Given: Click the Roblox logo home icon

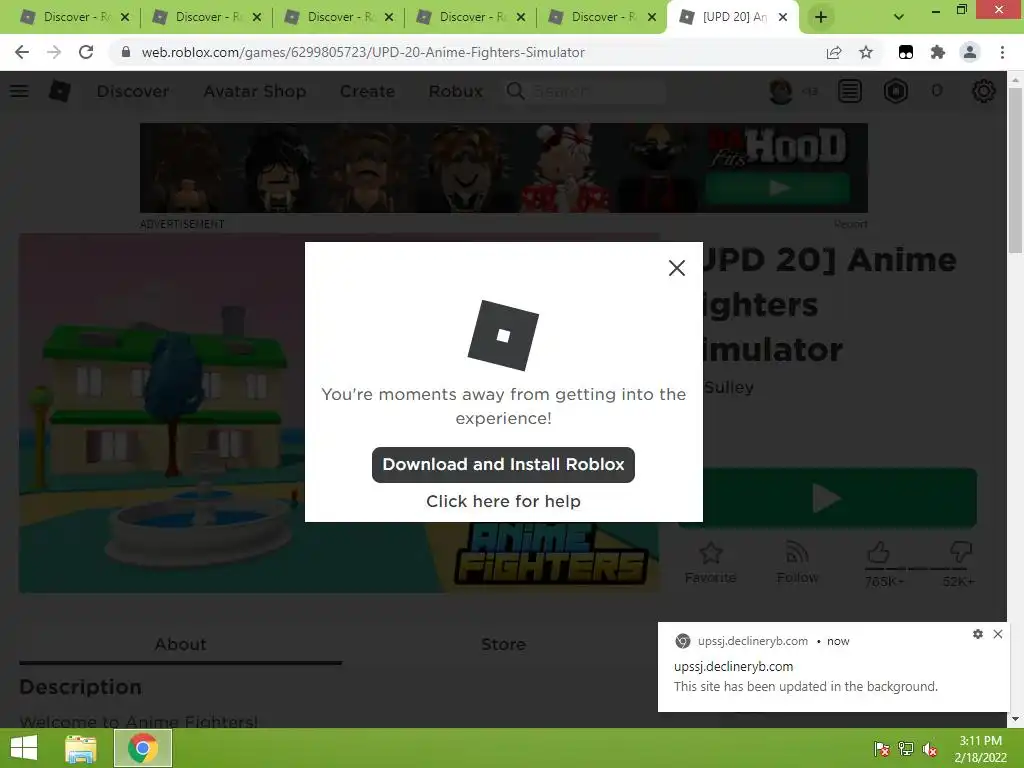Looking at the screenshot, I should [x=59, y=91].
